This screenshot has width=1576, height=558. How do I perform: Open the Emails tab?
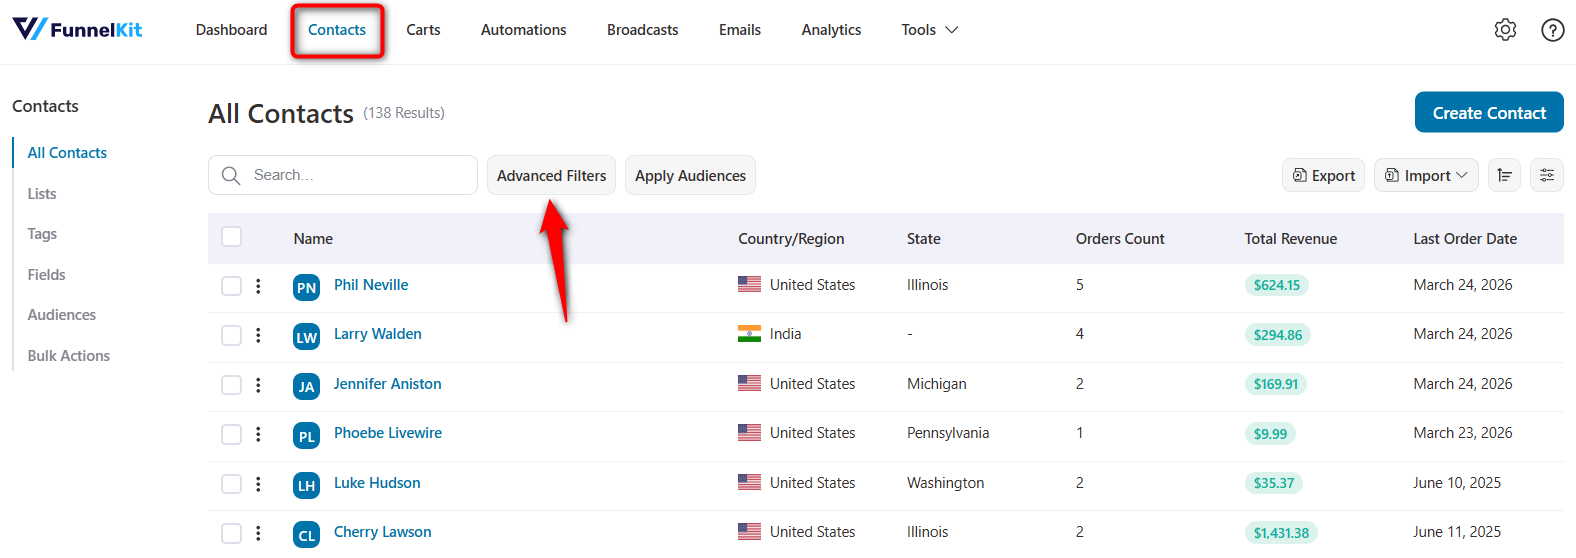[x=739, y=30]
